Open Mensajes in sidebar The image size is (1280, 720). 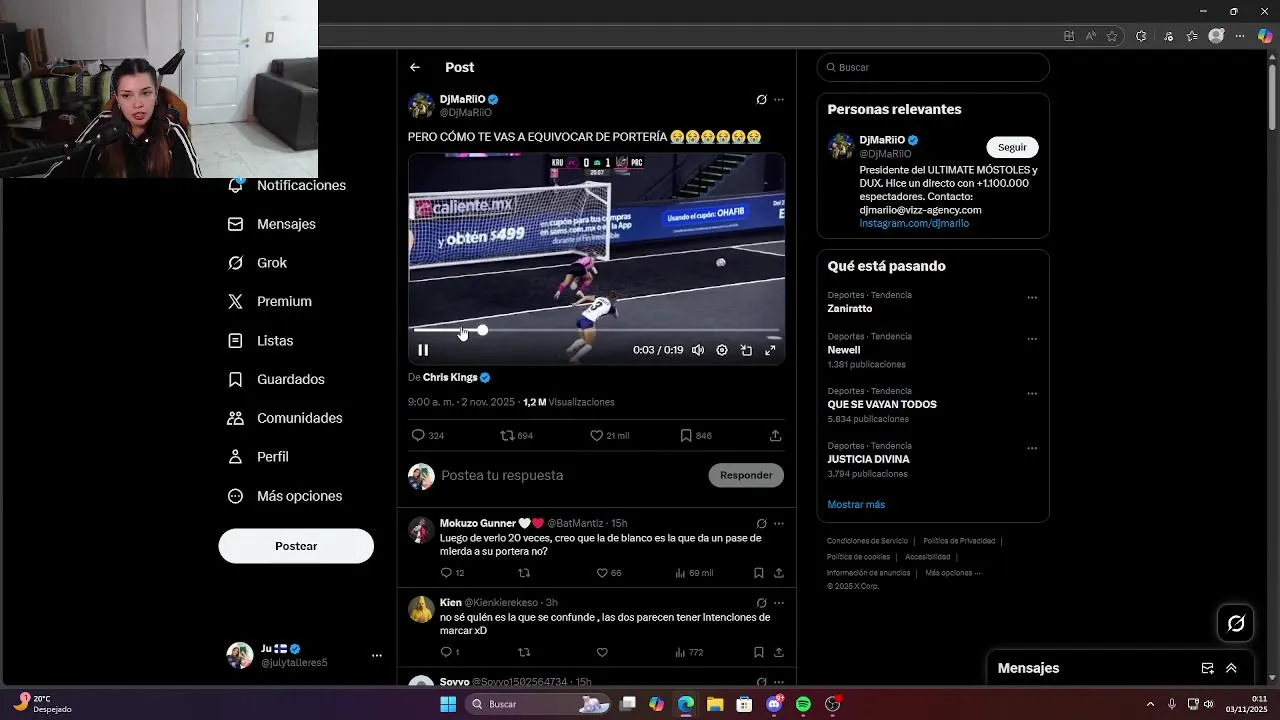click(272, 224)
